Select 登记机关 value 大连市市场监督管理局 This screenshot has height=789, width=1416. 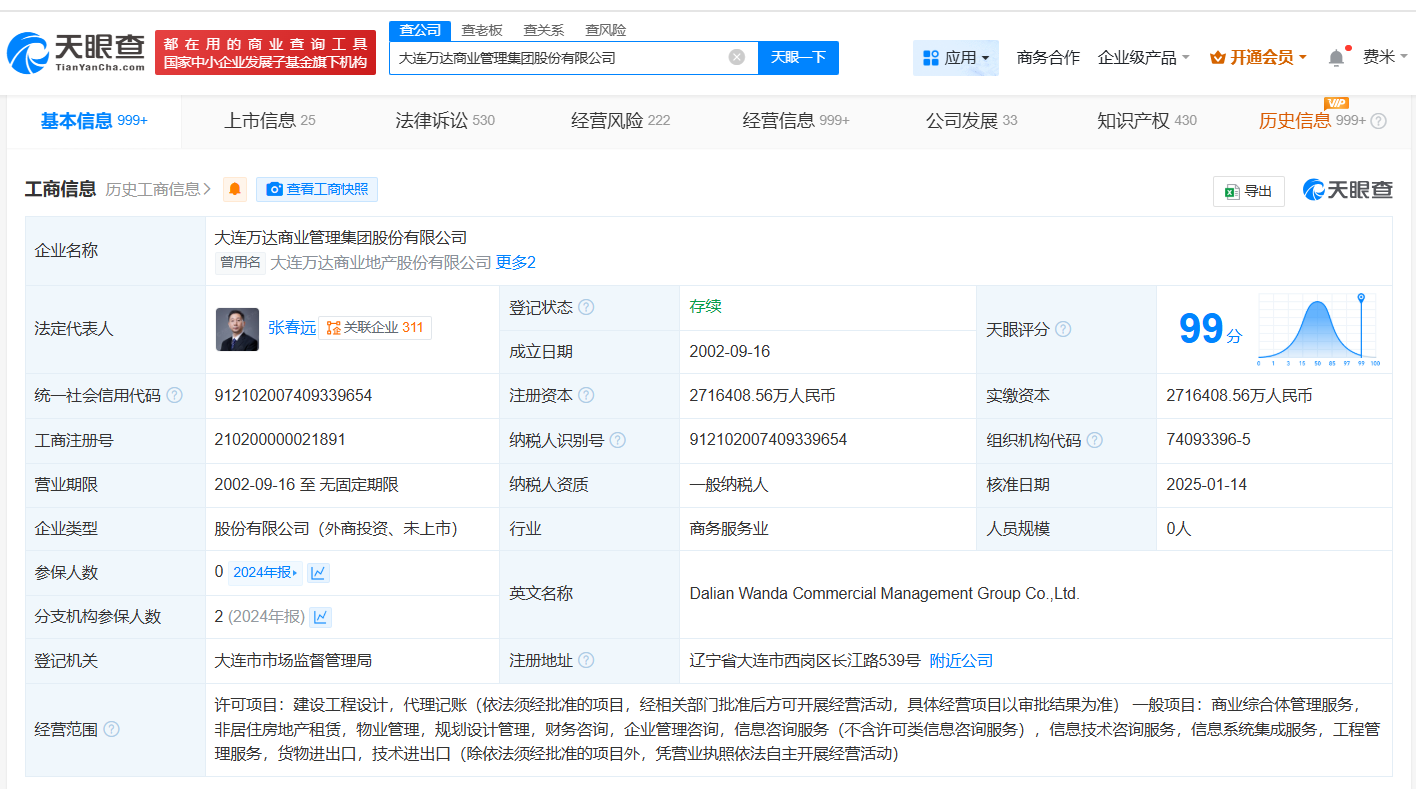294,660
